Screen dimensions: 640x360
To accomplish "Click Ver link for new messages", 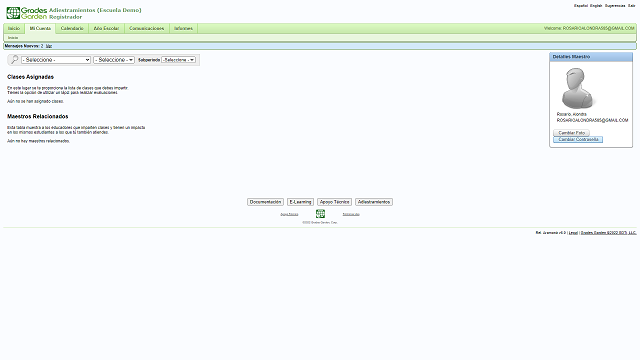I will (x=49, y=46).
